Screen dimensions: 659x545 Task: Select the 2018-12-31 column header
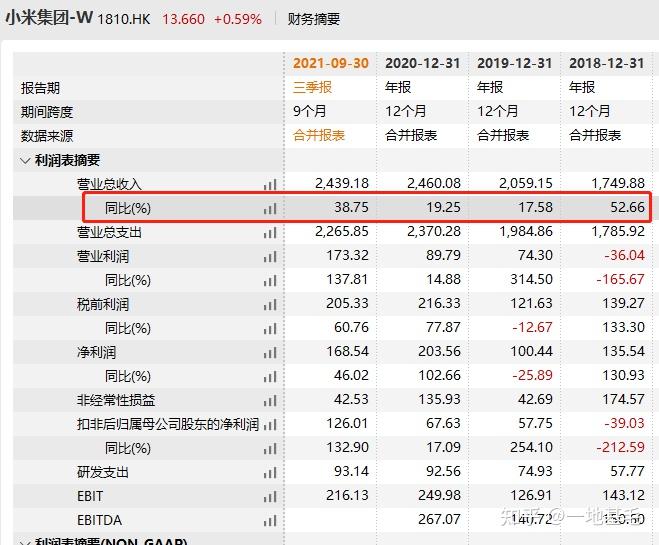tap(606, 63)
